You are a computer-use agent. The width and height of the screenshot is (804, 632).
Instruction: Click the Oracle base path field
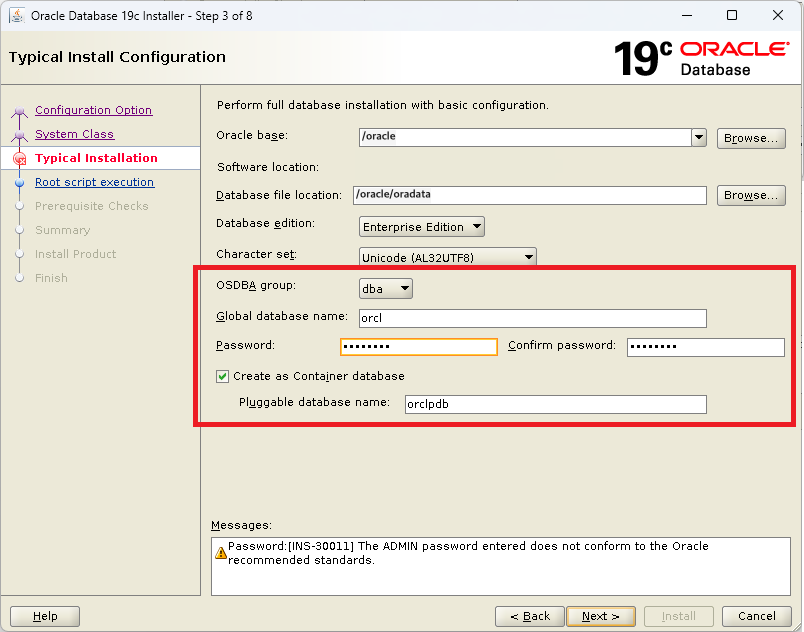tap(525, 137)
